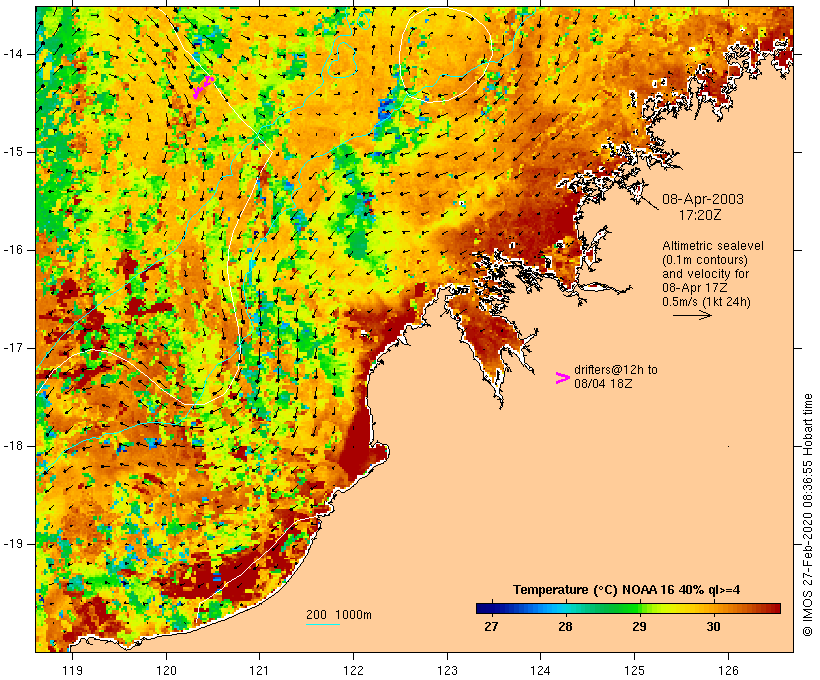Click the '(0.1m contours)' text
This screenshot has height=680, width=820.
(704, 260)
